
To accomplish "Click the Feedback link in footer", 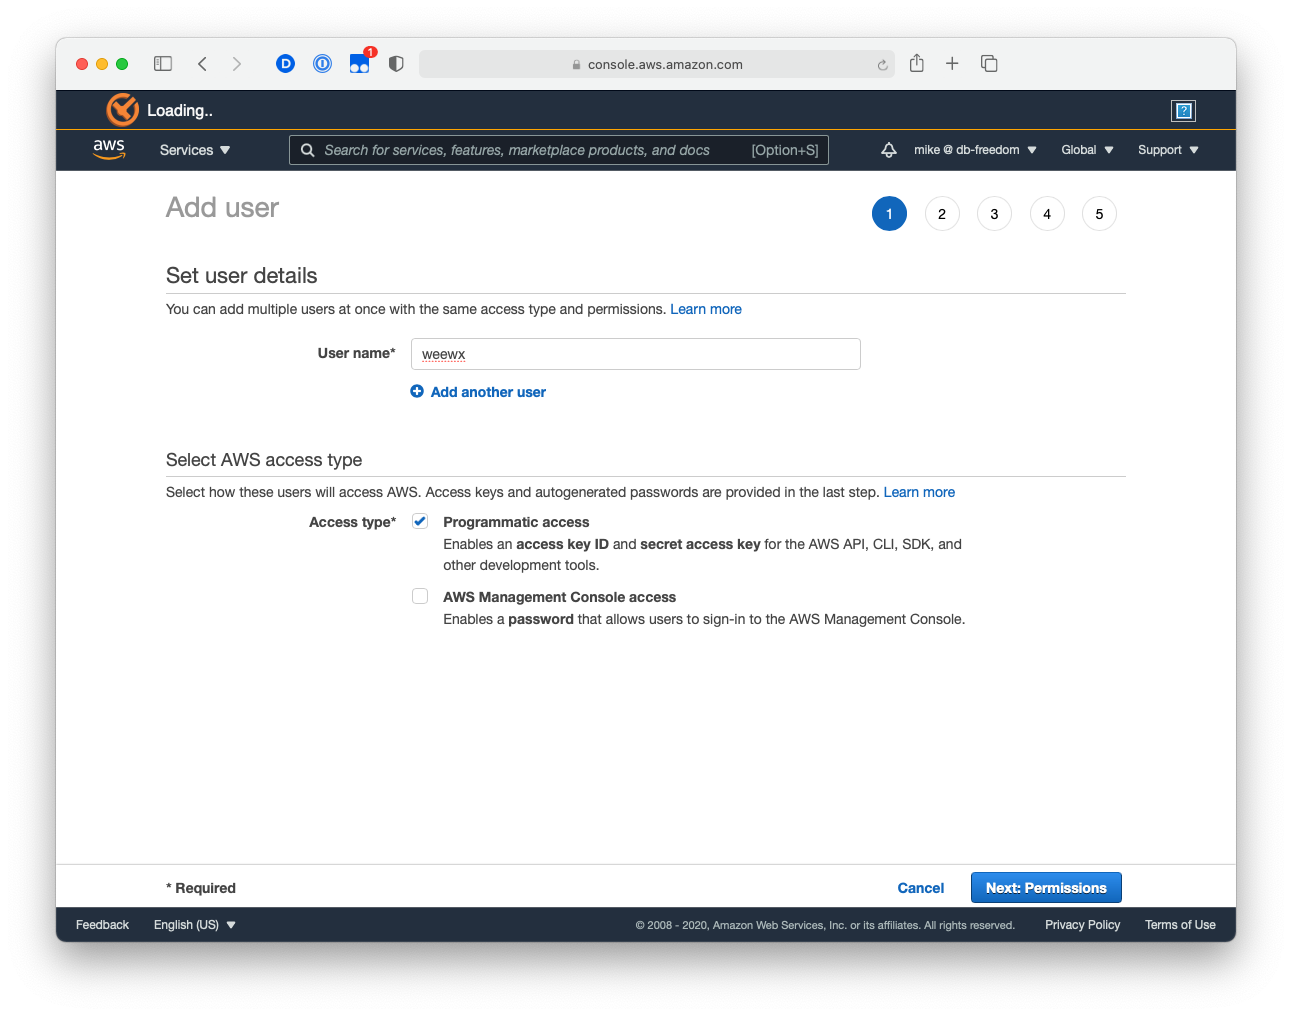I will click(x=102, y=925).
